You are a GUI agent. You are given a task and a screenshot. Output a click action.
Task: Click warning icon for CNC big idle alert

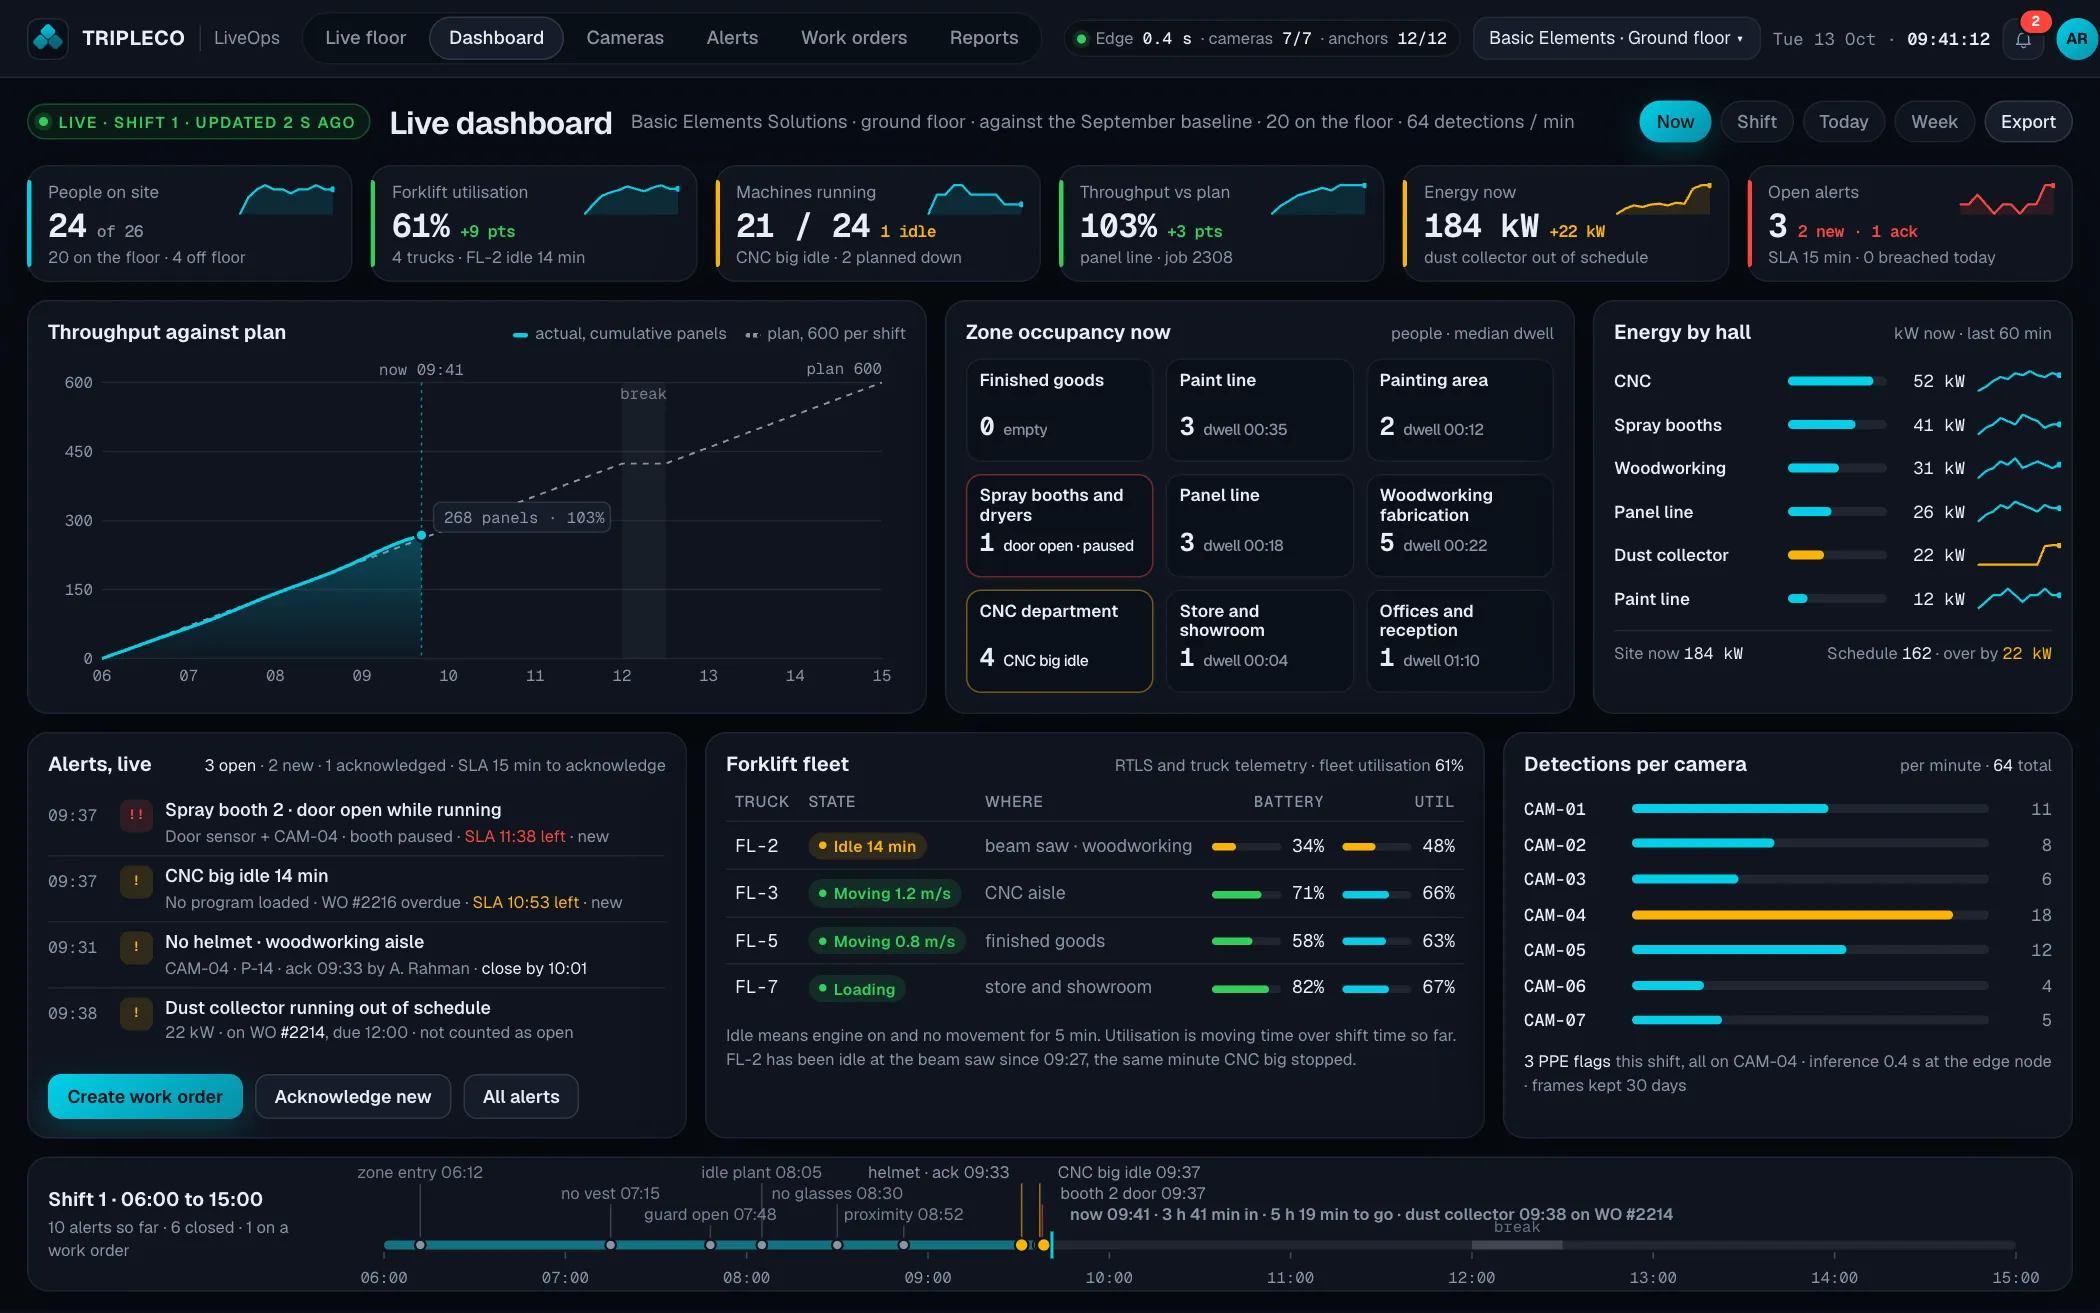tap(136, 881)
